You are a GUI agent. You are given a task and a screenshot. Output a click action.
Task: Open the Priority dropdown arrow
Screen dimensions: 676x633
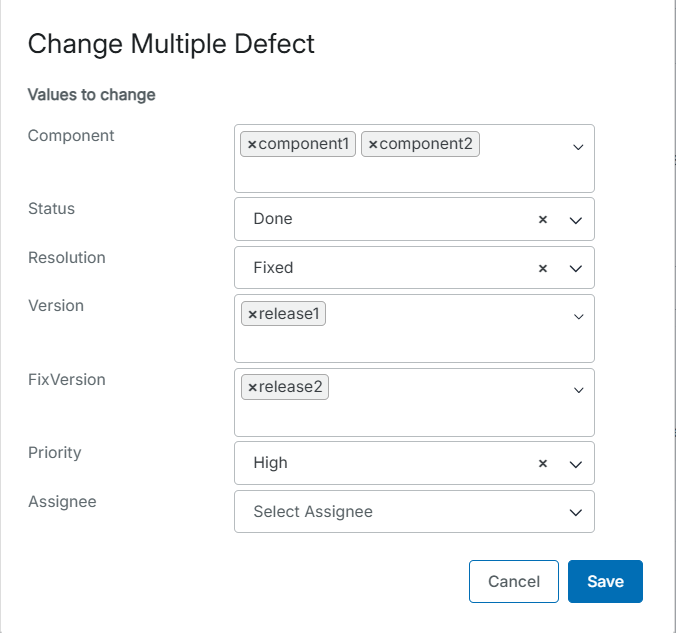575,463
